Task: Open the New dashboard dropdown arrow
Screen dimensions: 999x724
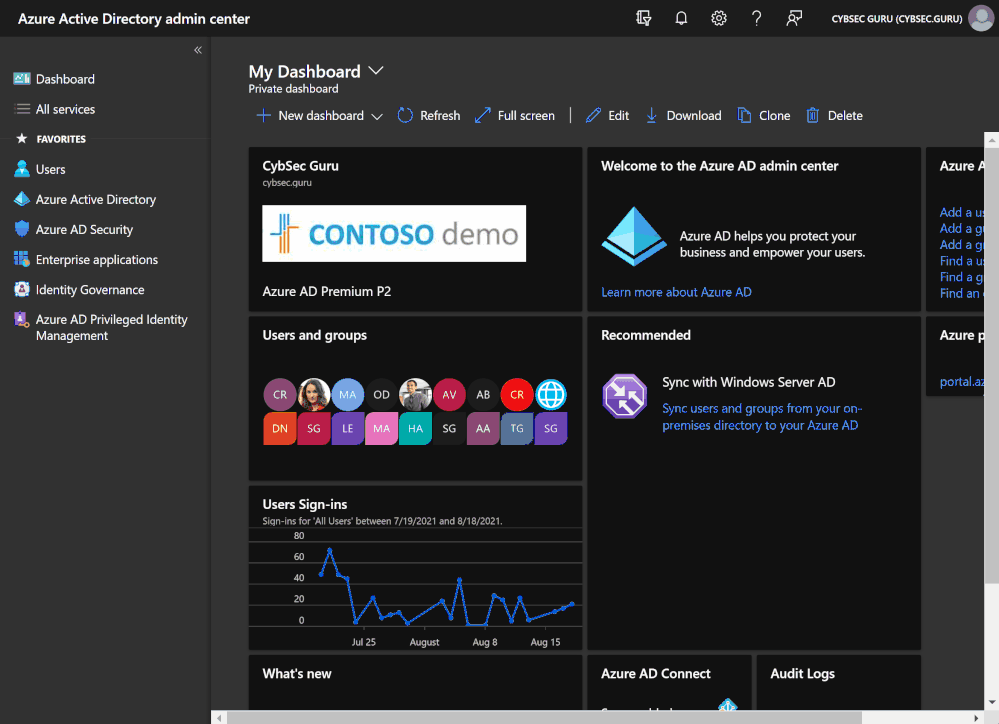Action: pos(377,117)
